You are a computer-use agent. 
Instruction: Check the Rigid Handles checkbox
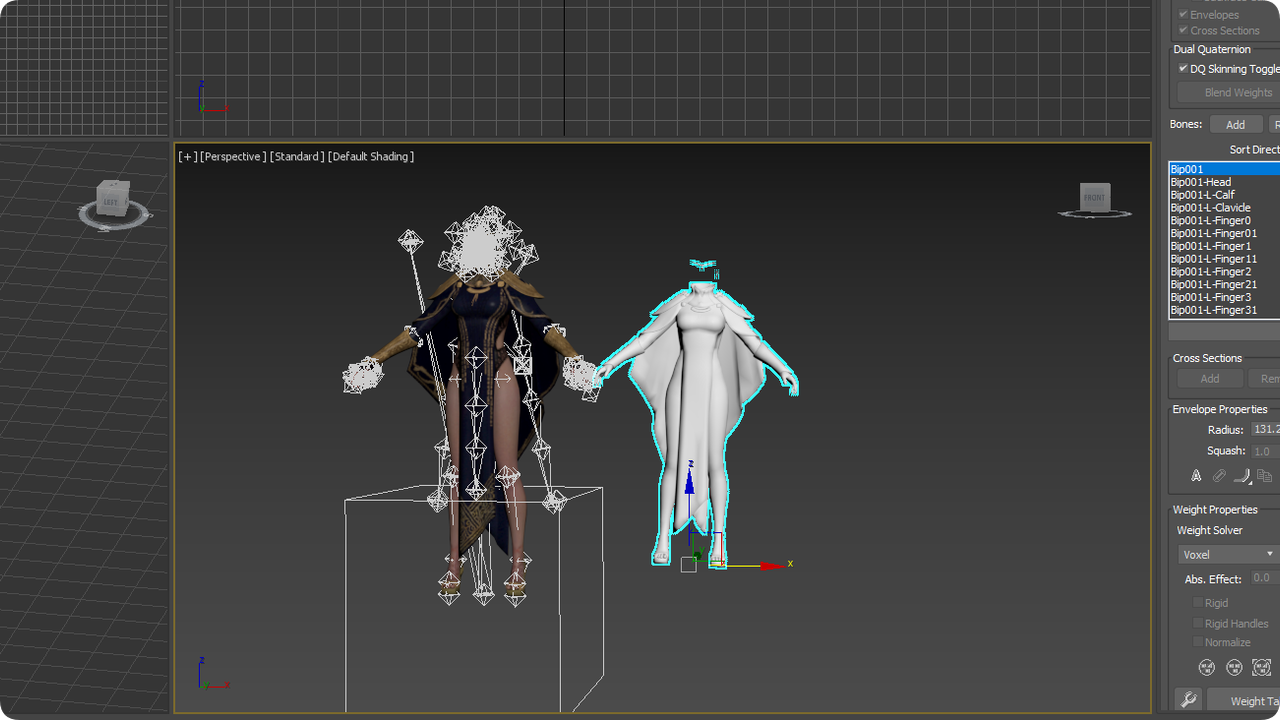1198,624
